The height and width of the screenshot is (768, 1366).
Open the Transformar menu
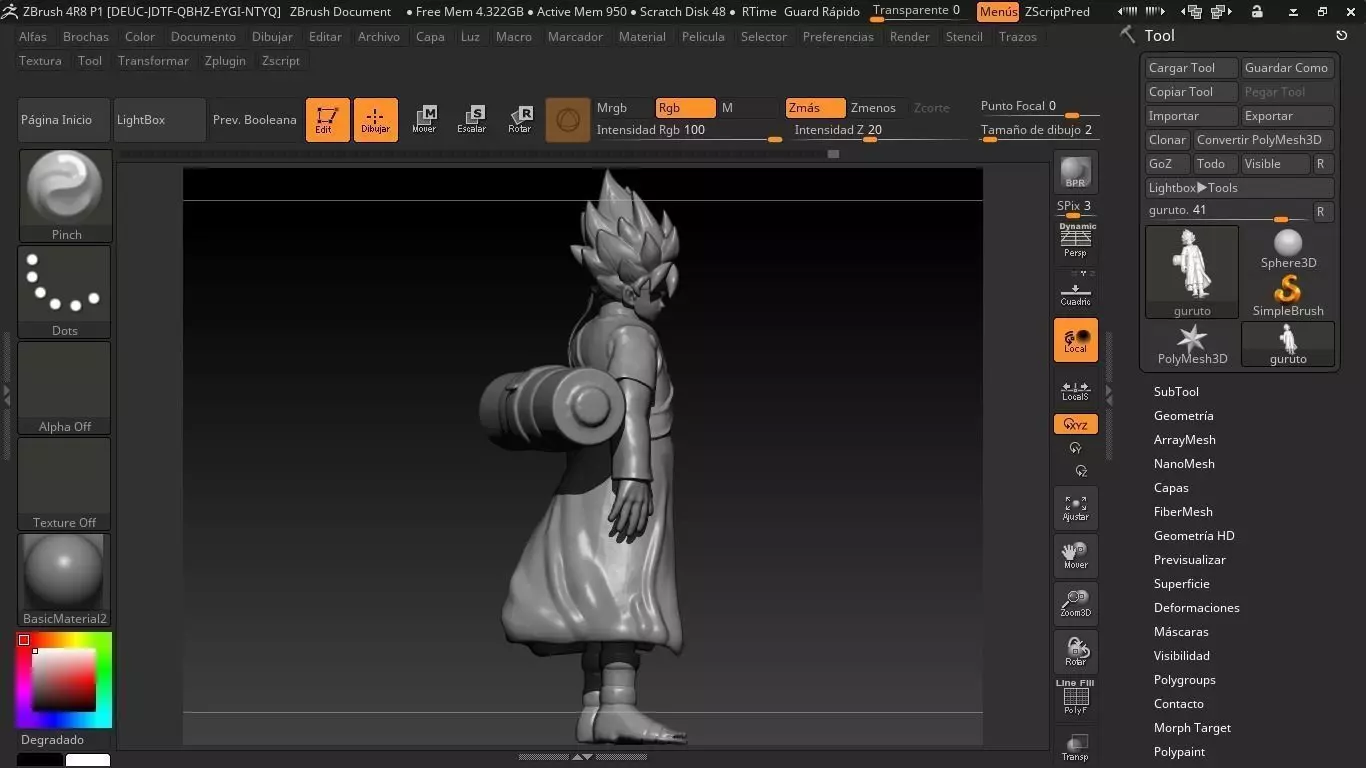(153, 61)
